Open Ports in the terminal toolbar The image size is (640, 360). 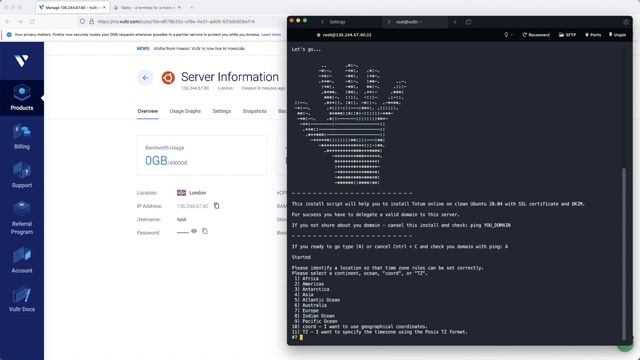593,35
